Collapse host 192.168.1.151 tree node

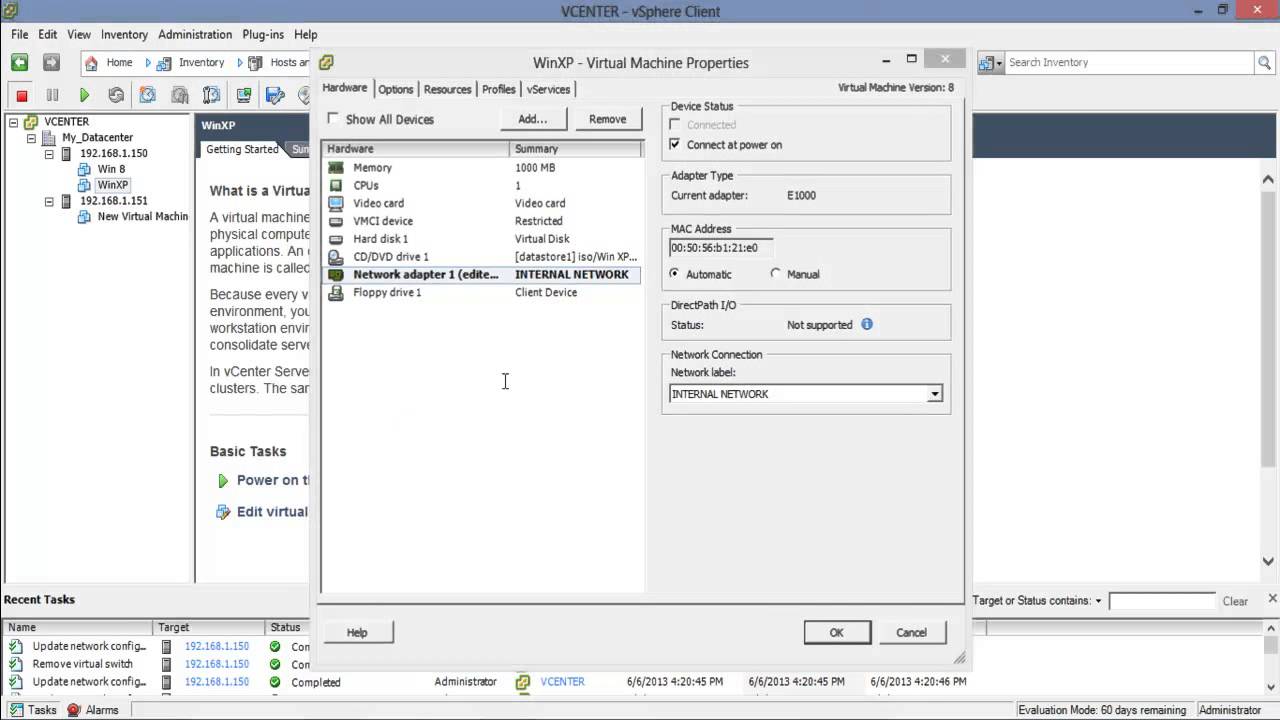(49, 201)
